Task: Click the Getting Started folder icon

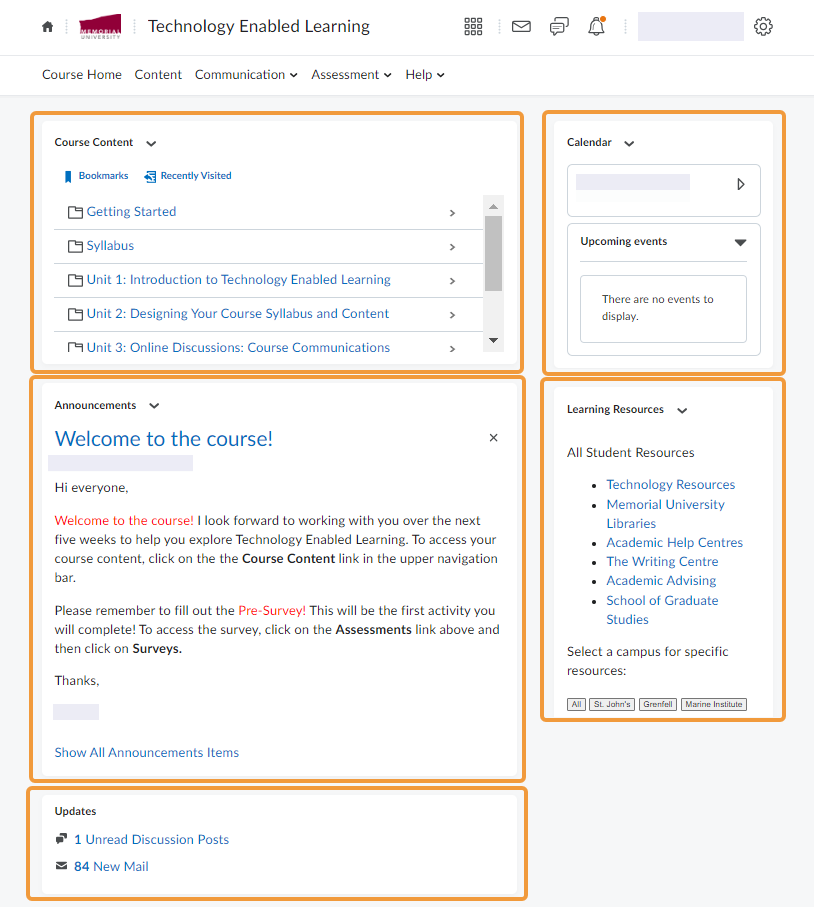Action: coord(75,212)
